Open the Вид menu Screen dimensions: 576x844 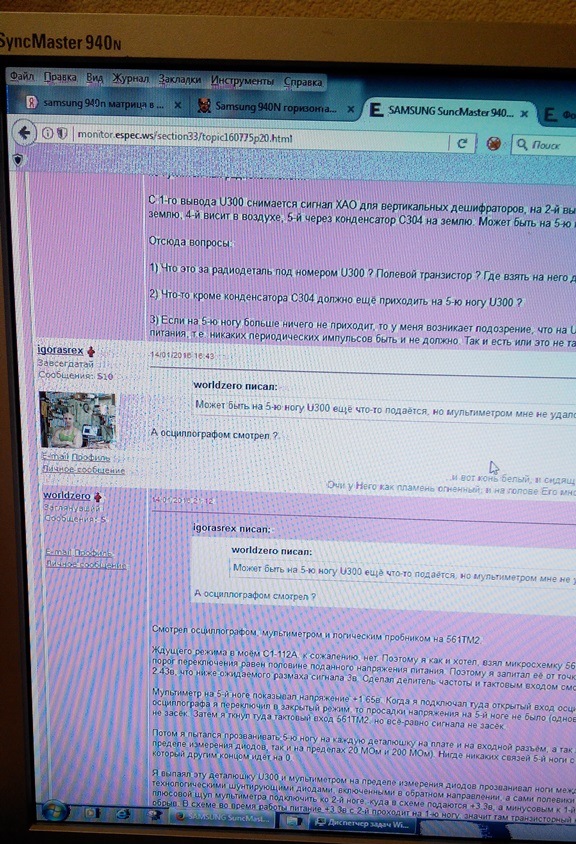95,78
